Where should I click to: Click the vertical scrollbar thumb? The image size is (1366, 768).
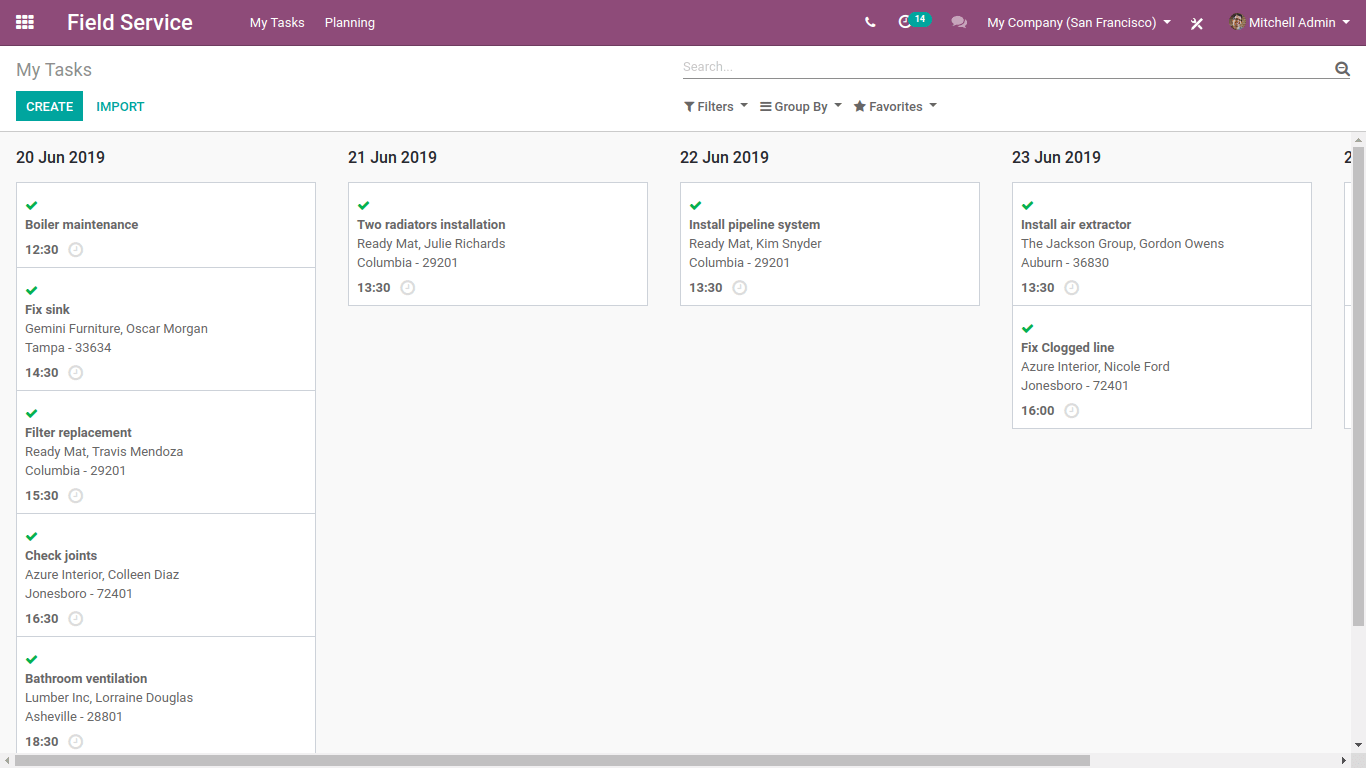pos(1358,387)
